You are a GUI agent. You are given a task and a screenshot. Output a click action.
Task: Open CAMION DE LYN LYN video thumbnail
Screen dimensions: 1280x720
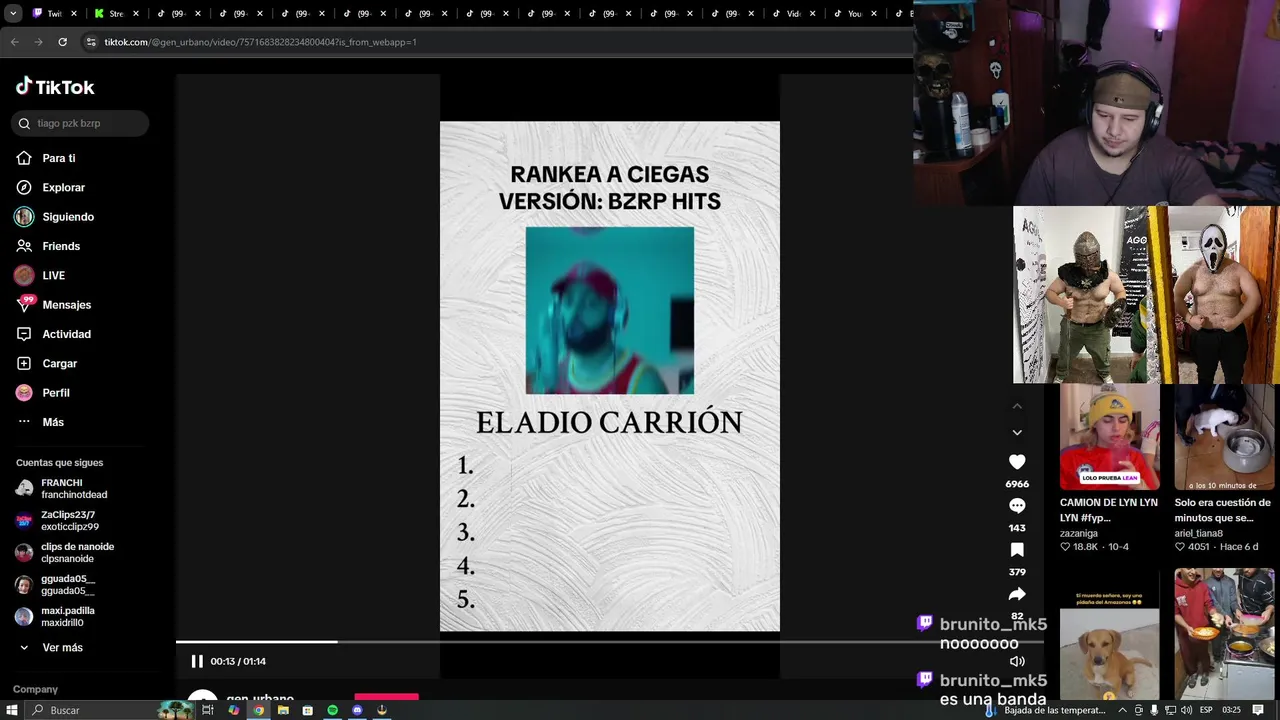pyautogui.click(x=1110, y=438)
